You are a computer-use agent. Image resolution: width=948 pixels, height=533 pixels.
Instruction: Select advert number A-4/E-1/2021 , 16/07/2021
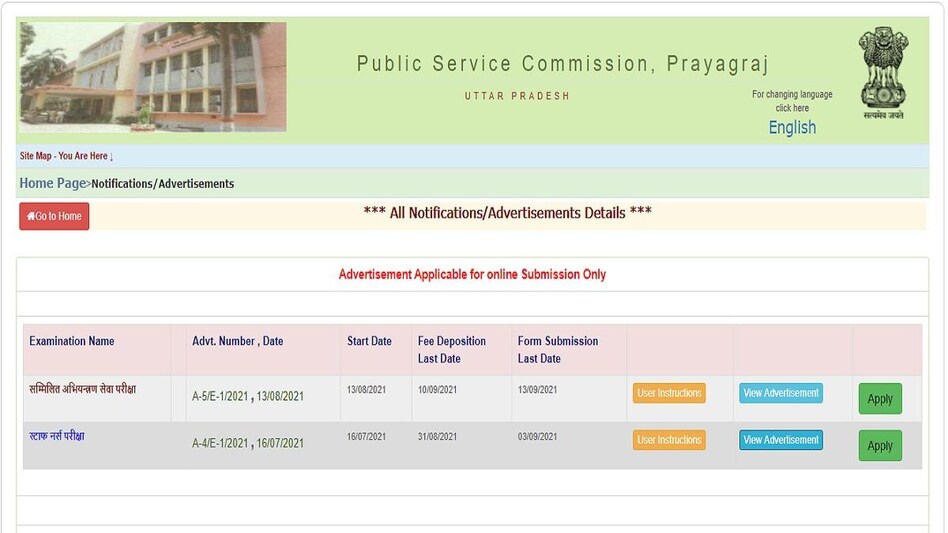(x=248, y=443)
